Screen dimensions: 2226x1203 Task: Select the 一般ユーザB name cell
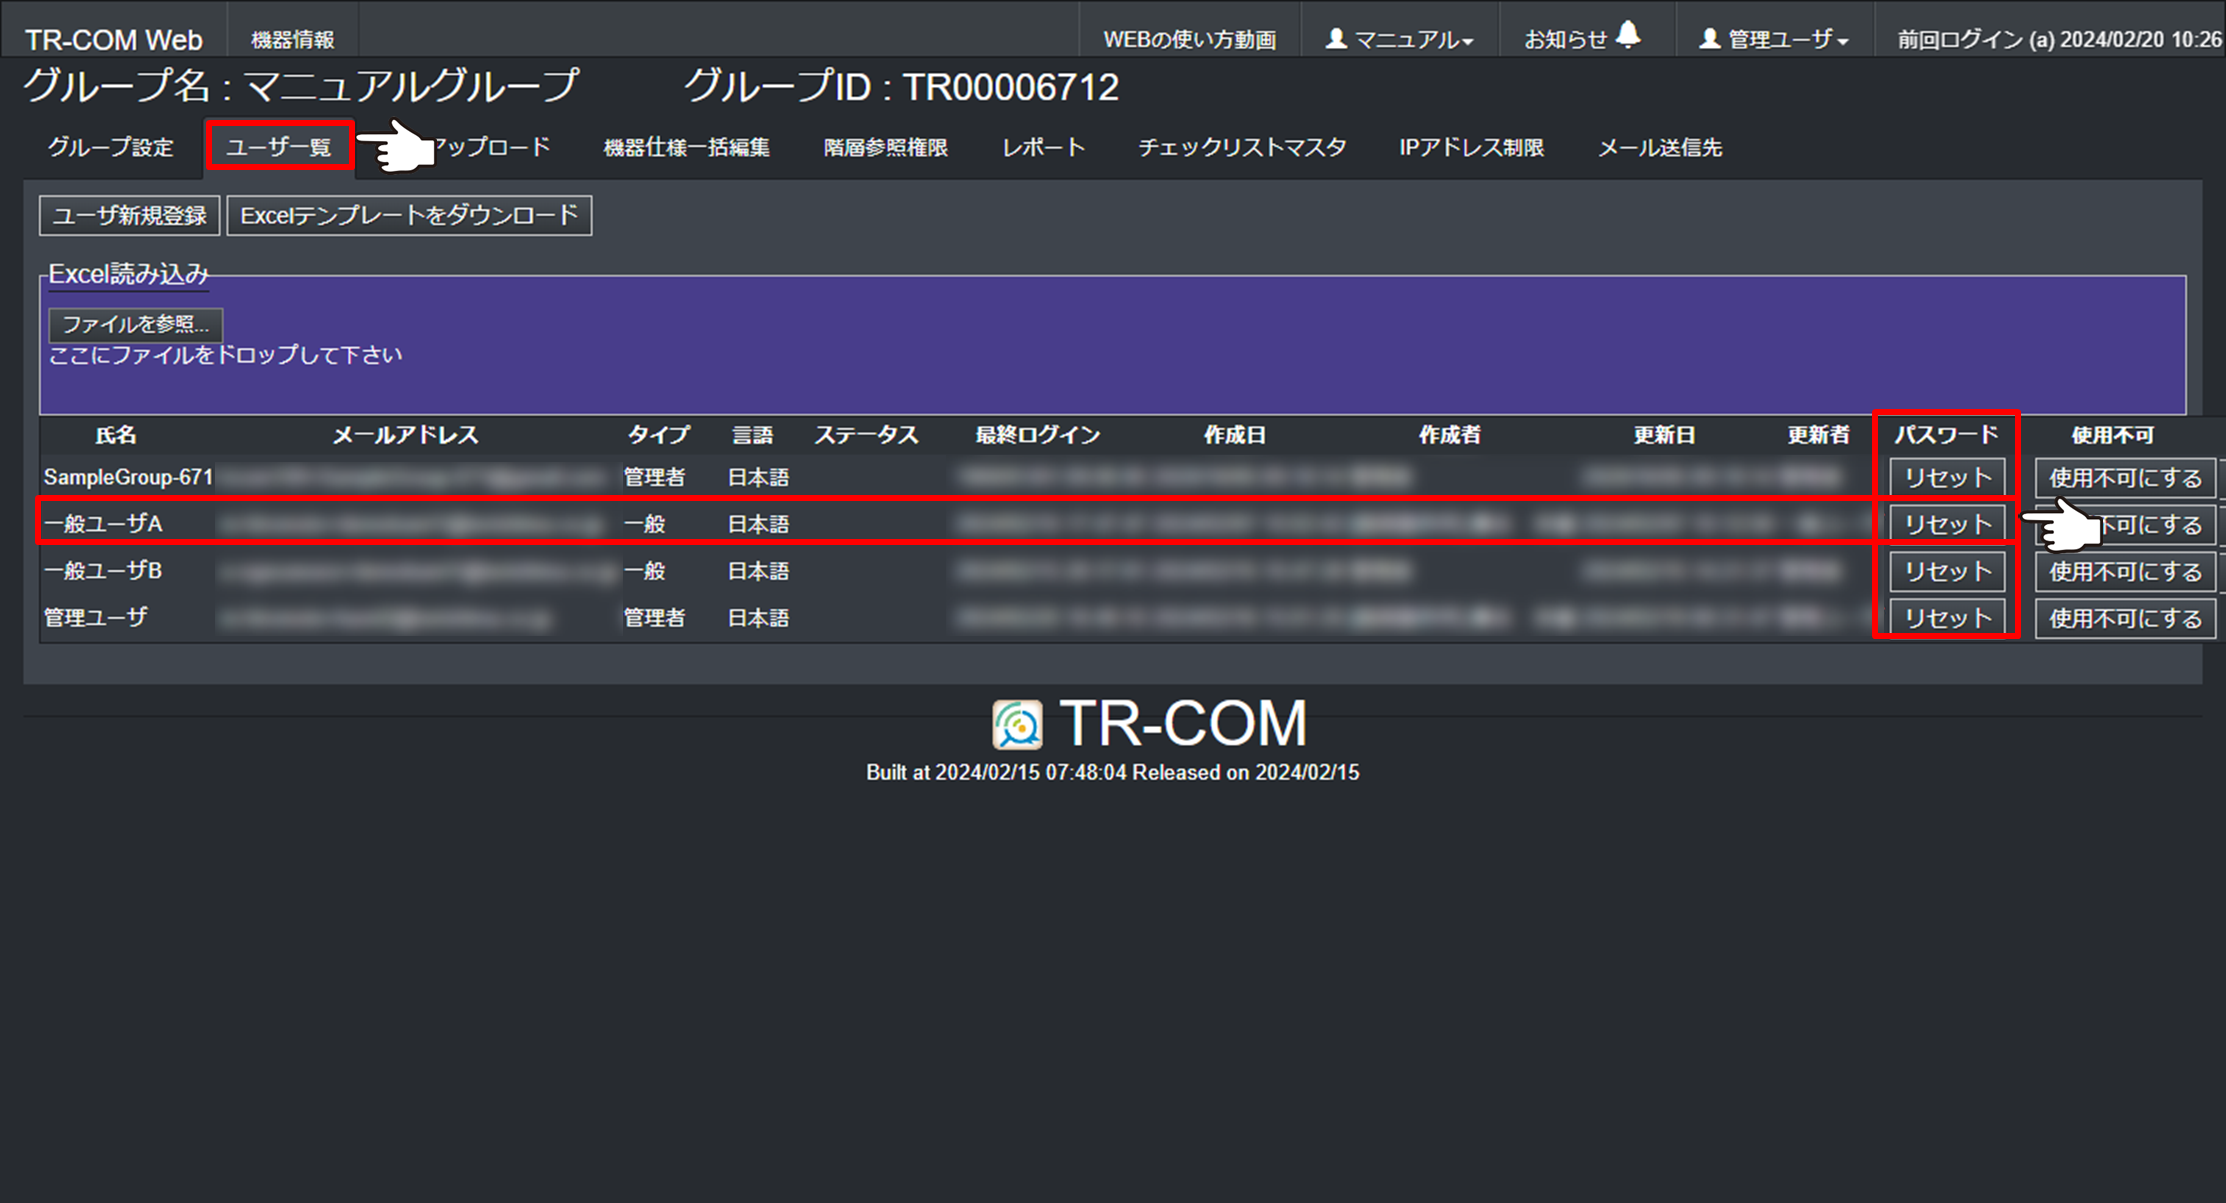[x=103, y=570]
